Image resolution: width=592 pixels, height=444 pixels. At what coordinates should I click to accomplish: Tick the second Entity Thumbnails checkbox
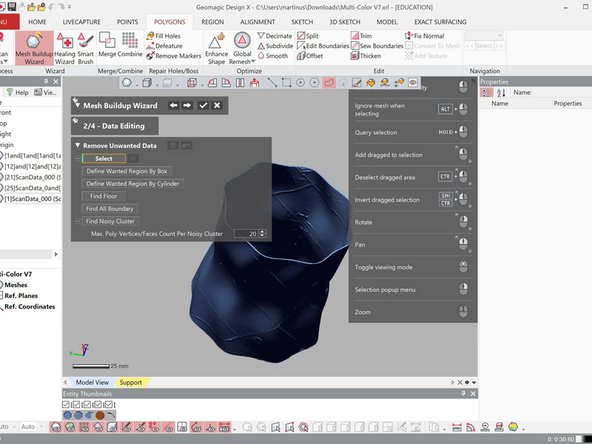click(x=76, y=404)
